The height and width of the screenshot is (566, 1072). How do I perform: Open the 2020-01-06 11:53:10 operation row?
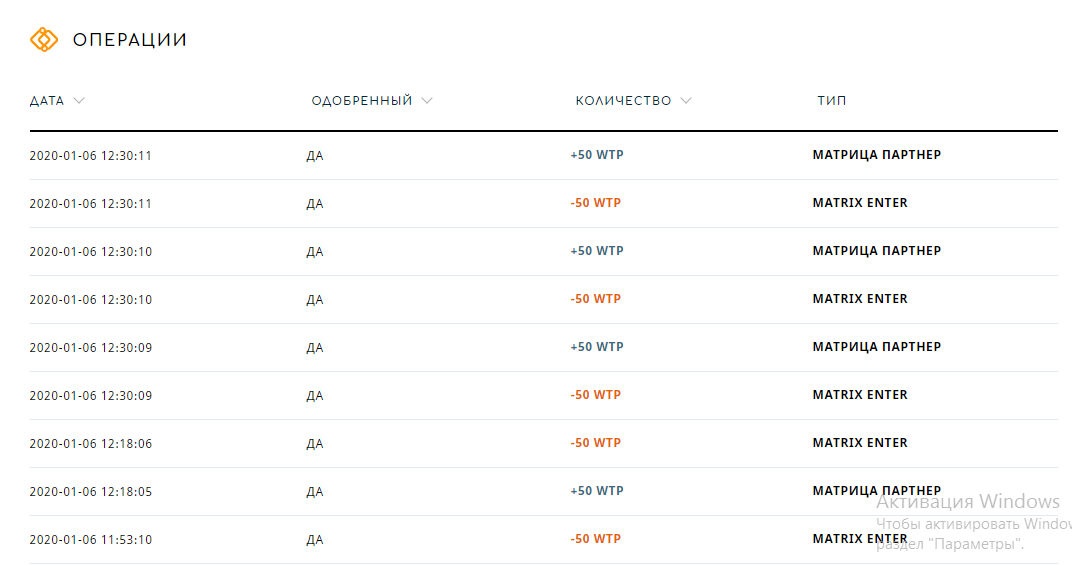(544, 539)
